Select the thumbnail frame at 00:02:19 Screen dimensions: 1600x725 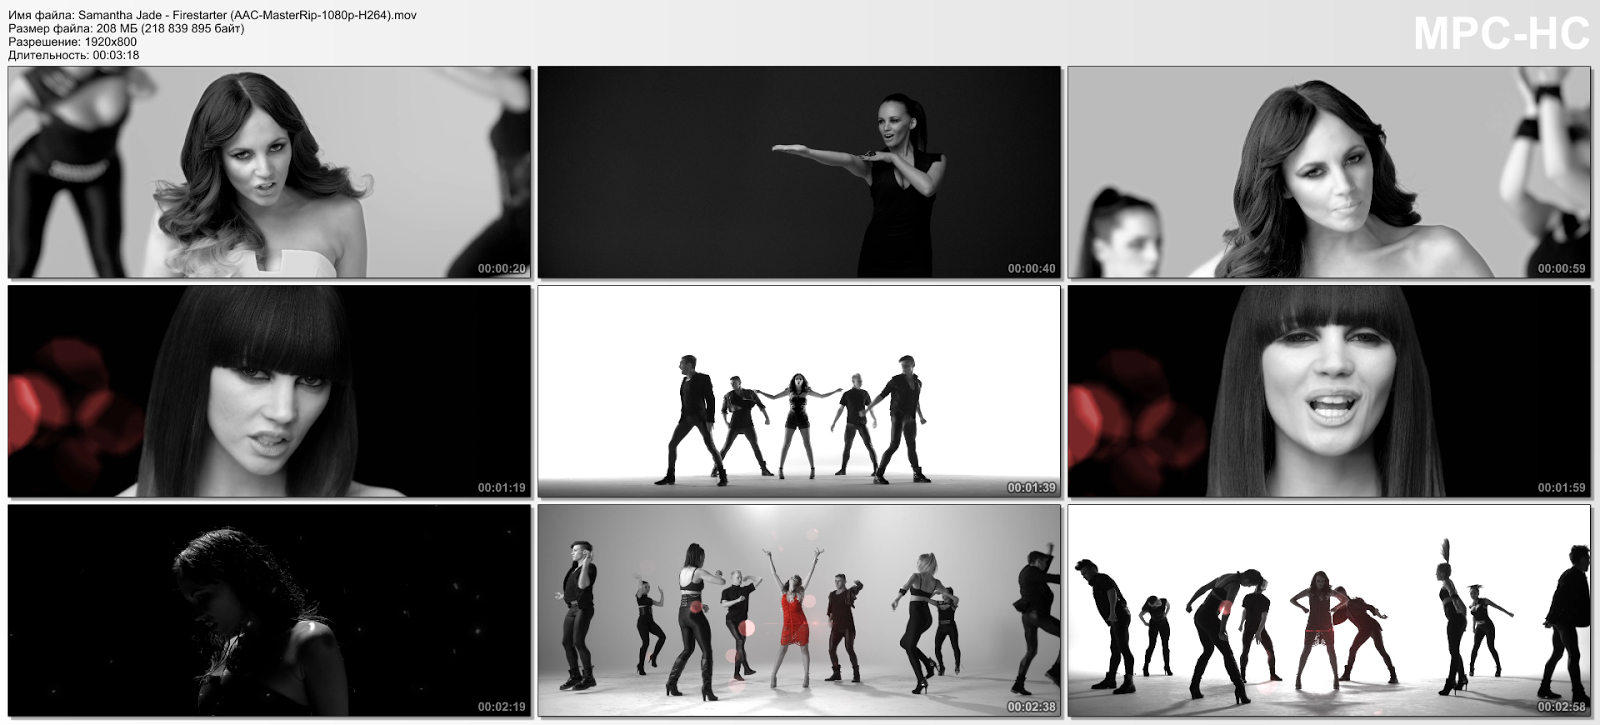point(269,610)
